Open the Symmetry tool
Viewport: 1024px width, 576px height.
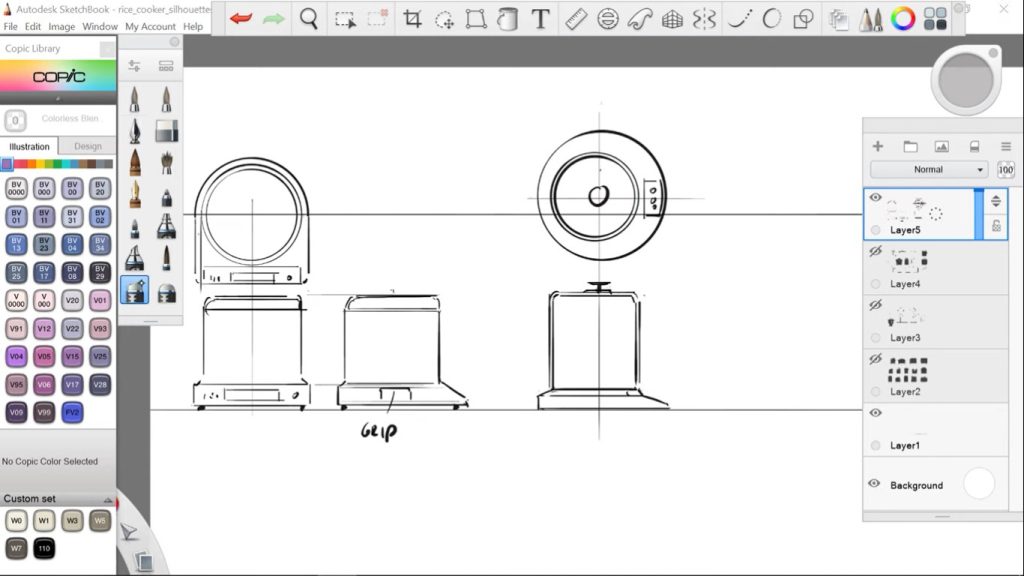703,19
